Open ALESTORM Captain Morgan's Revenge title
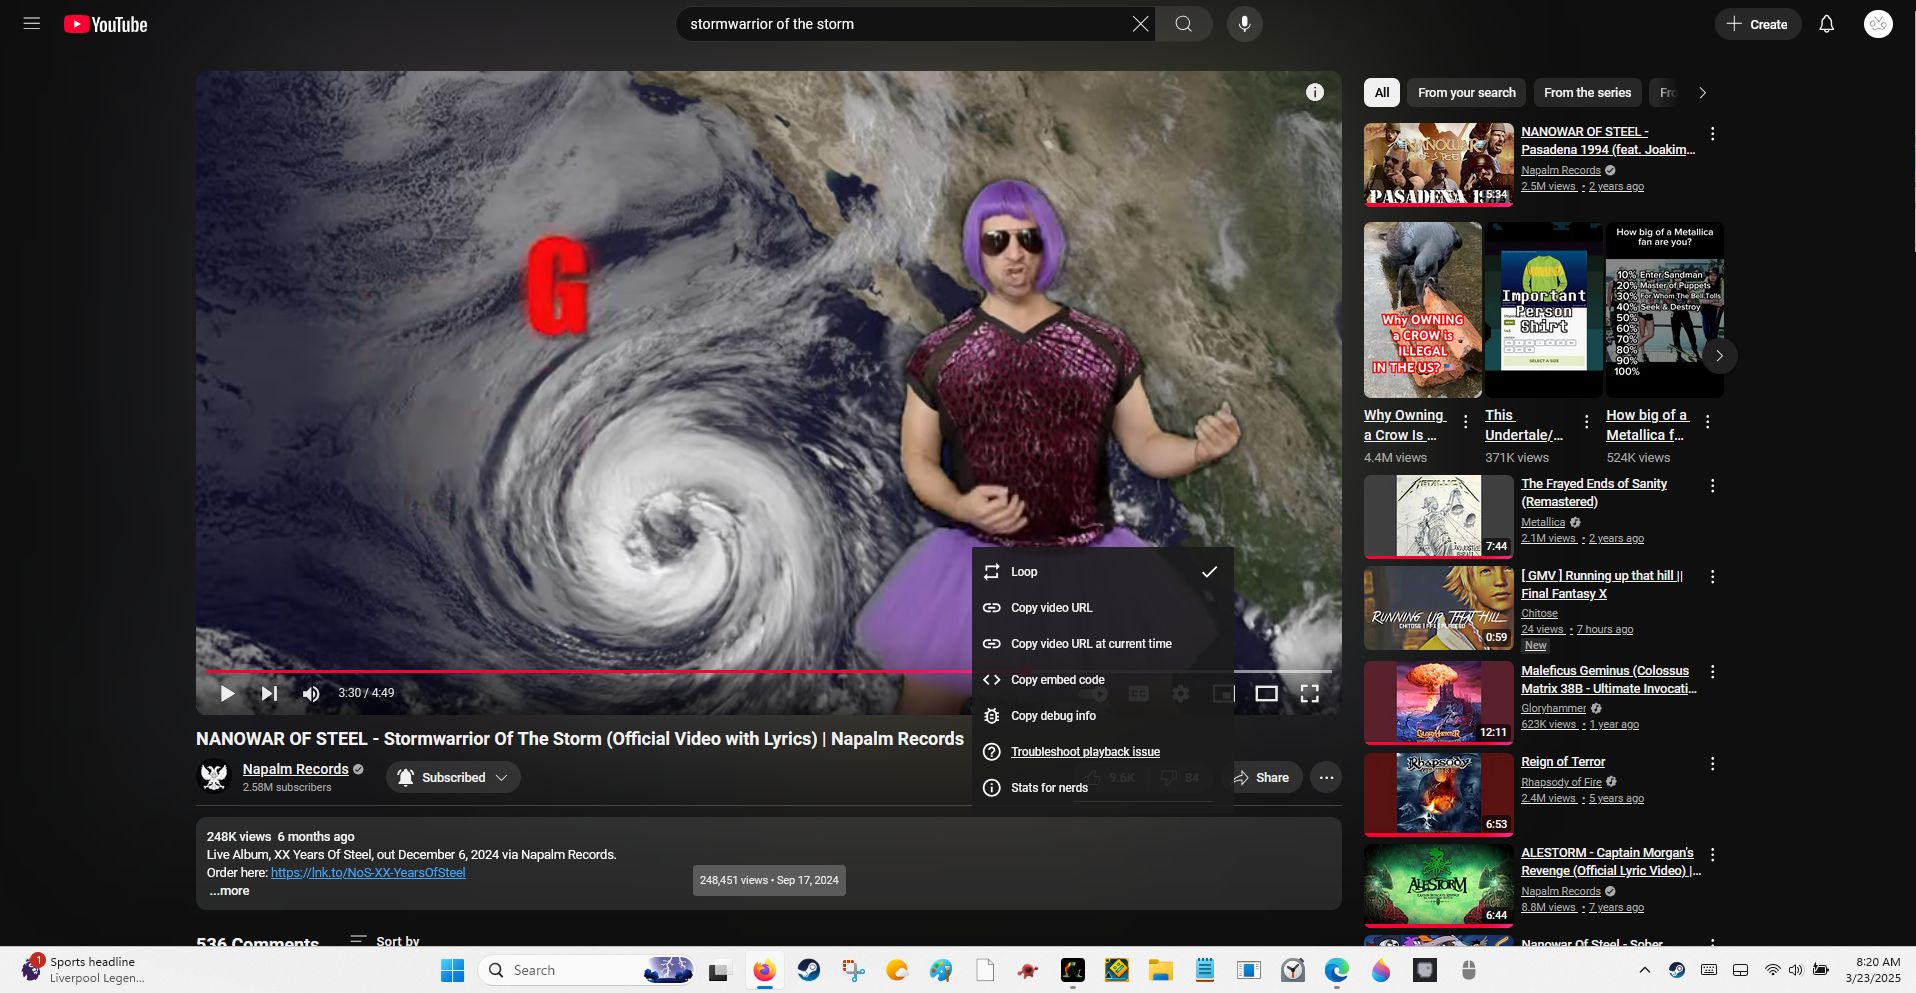The image size is (1916, 993). click(x=1610, y=862)
